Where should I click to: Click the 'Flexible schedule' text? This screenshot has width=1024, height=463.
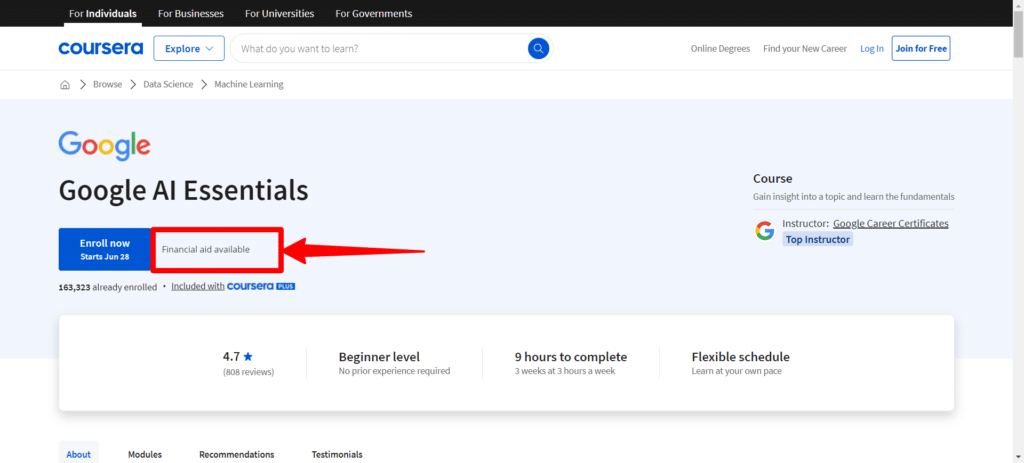[x=741, y=357]
